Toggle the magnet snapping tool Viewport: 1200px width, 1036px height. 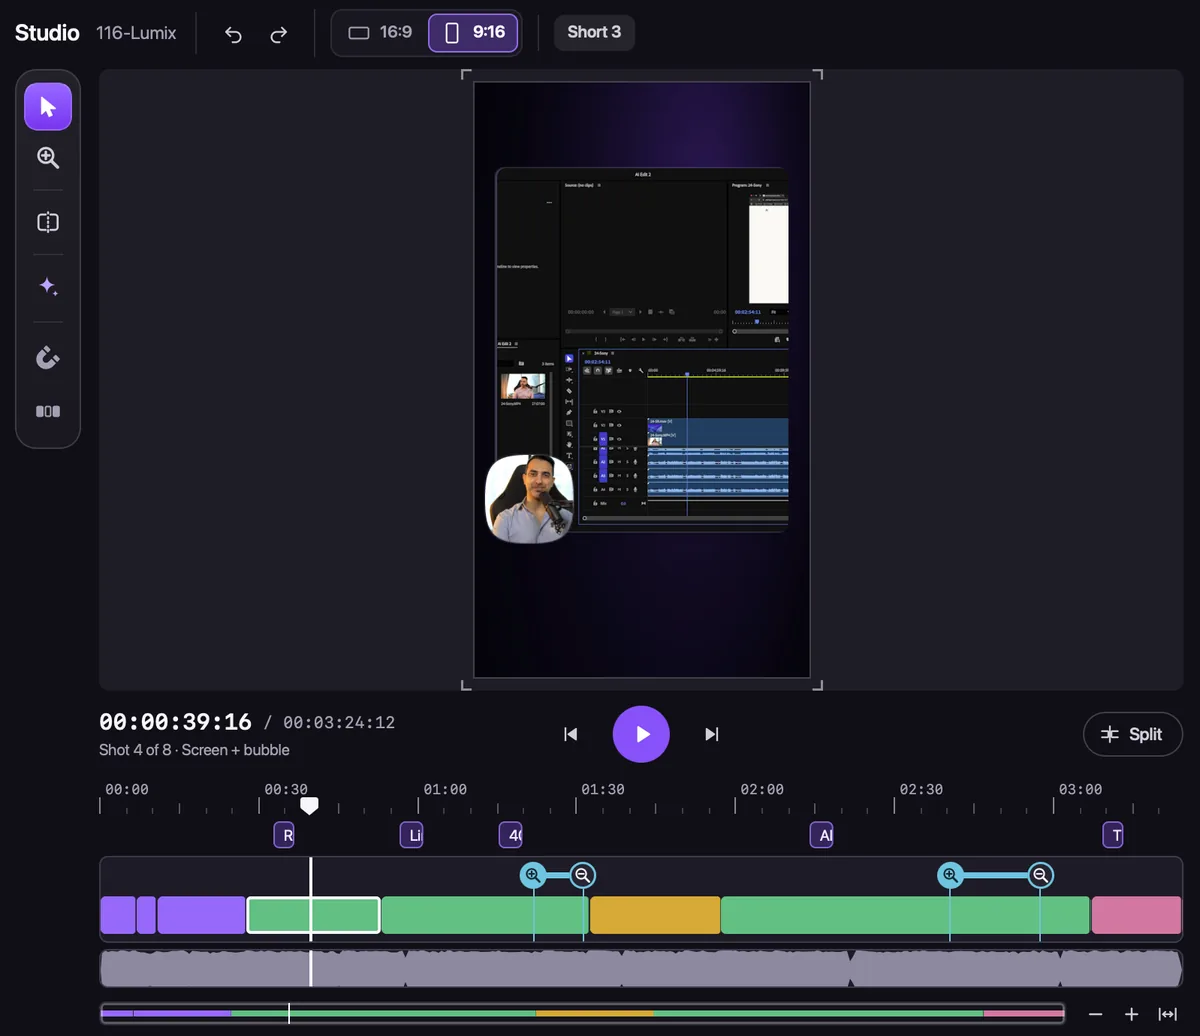pos(48,357)
